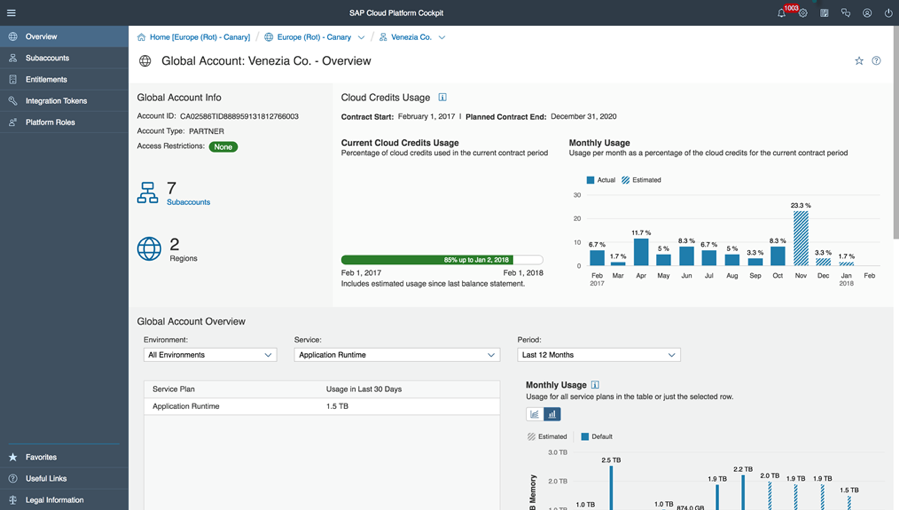Open Subaccounts in sidebar
899x510 pixels.
(x=64, y=58)
